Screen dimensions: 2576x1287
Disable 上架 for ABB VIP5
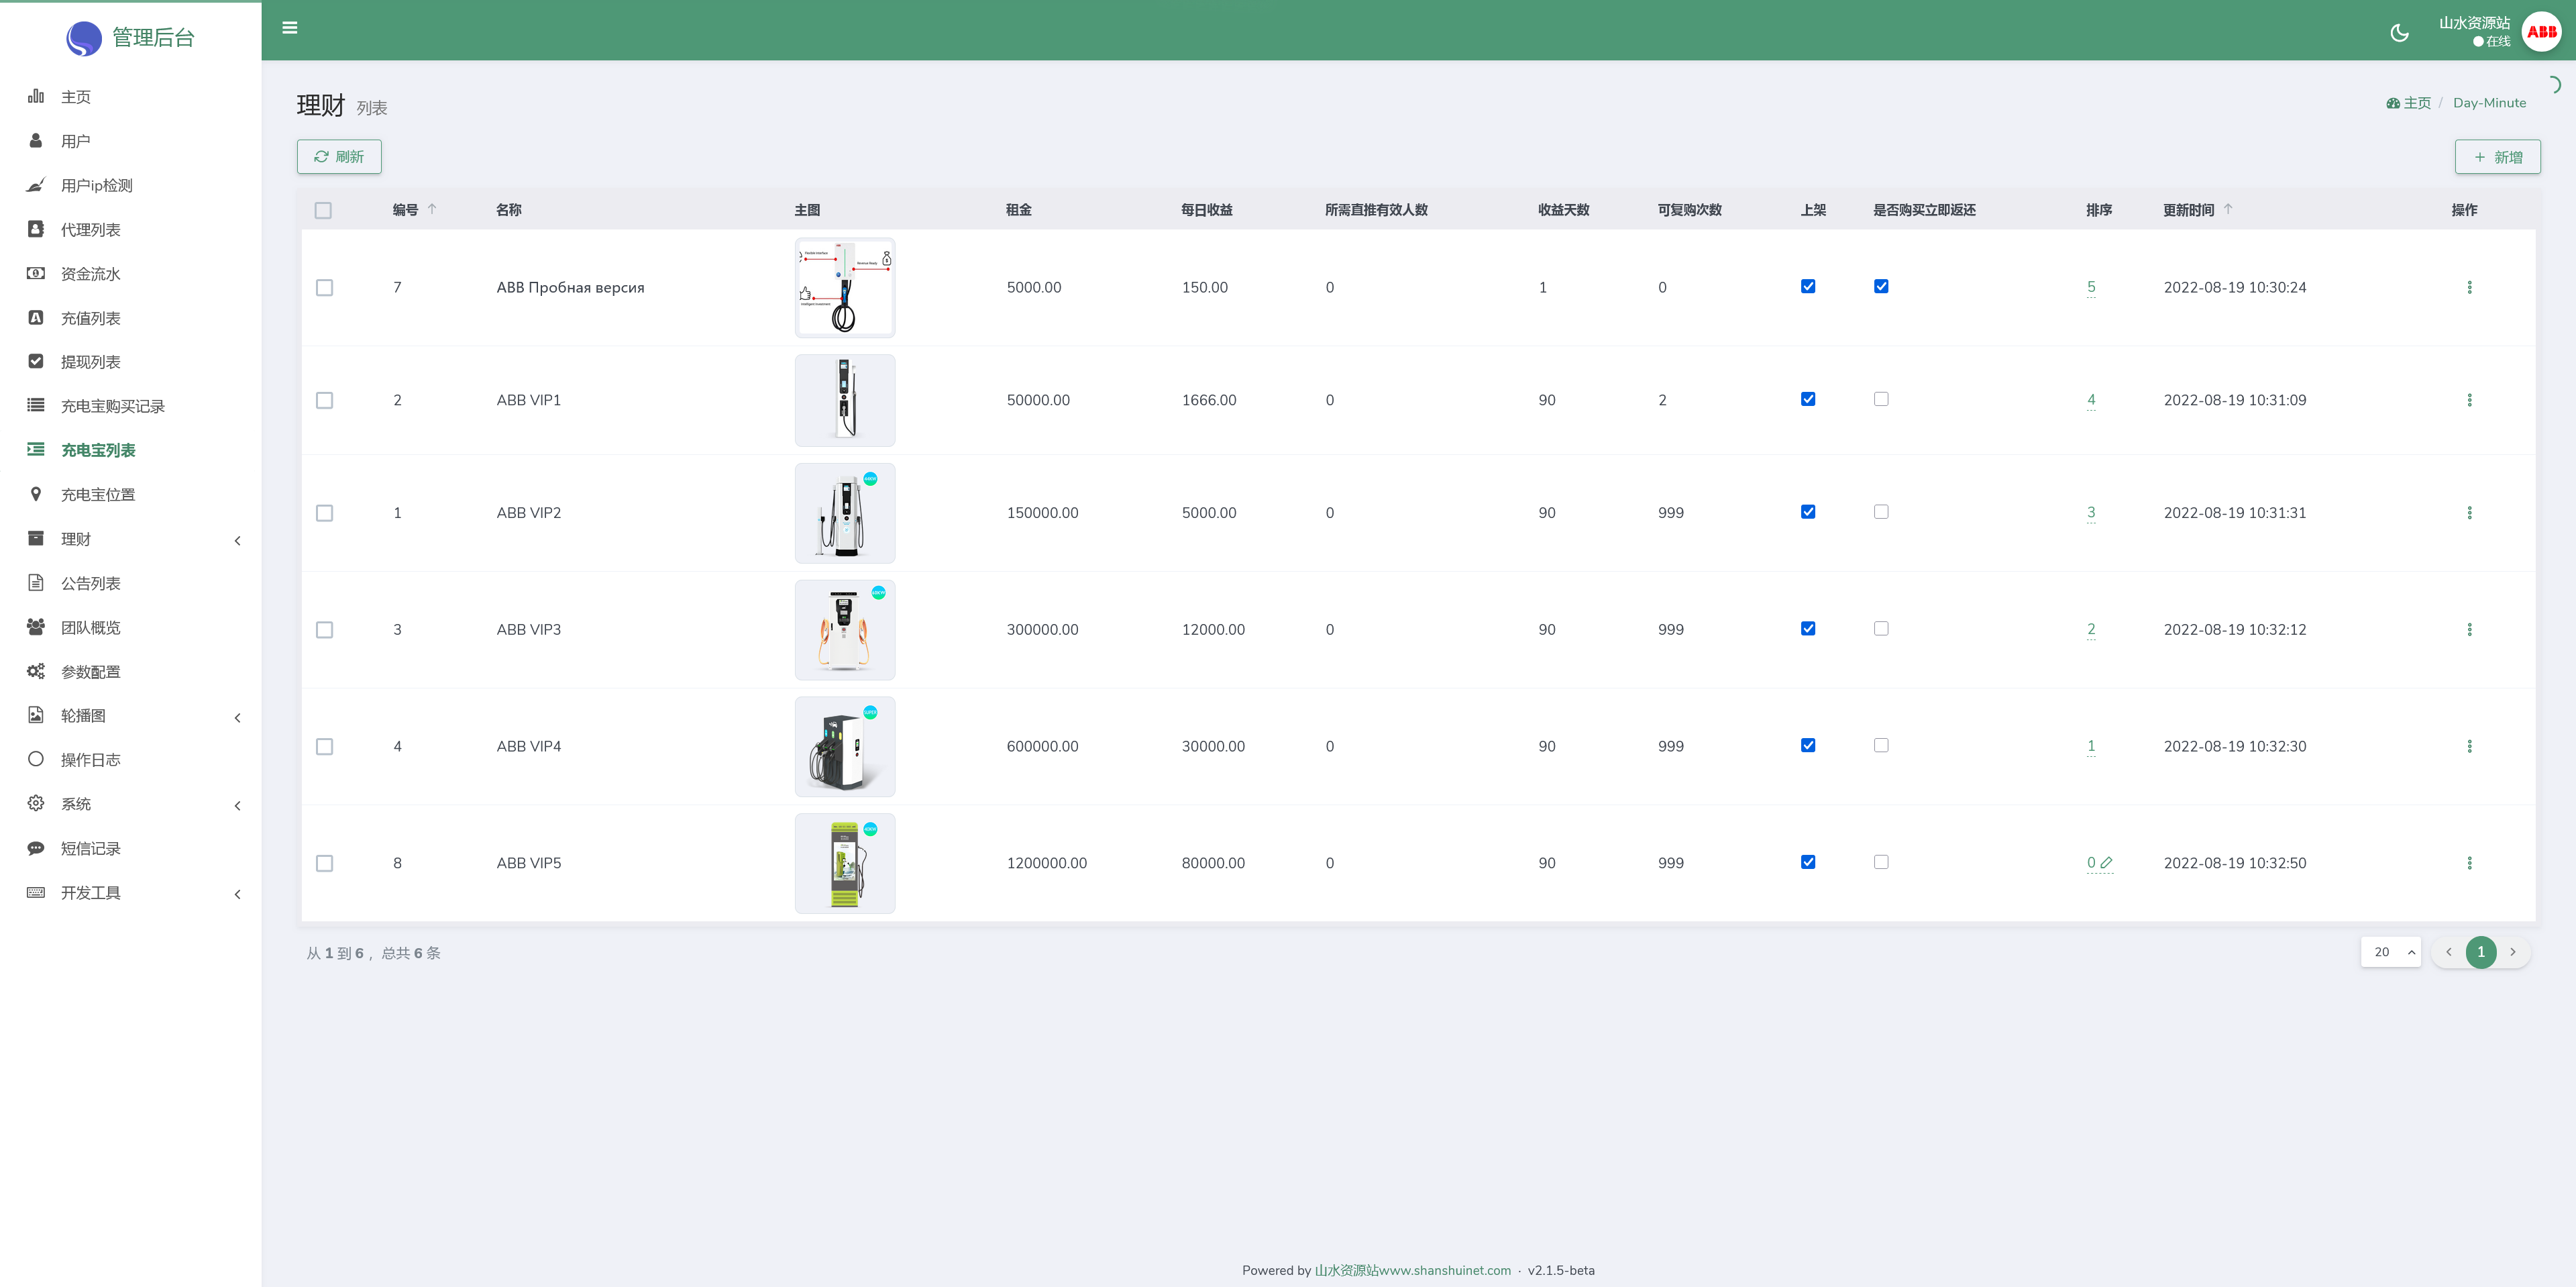[1808, 862]
